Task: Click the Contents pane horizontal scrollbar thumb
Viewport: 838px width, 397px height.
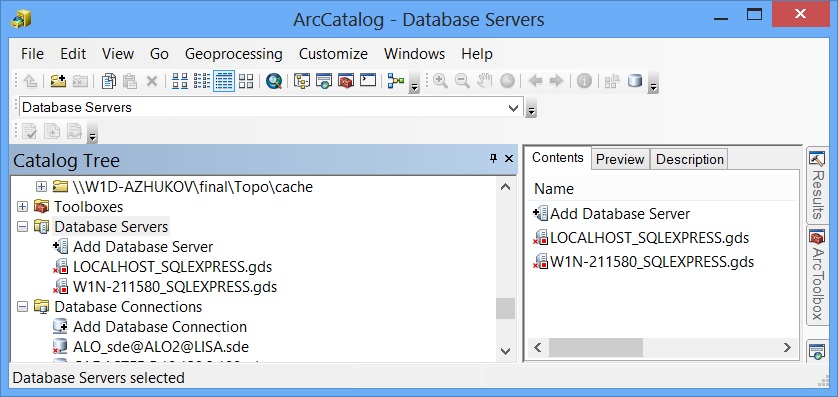Action: point(596,347)
